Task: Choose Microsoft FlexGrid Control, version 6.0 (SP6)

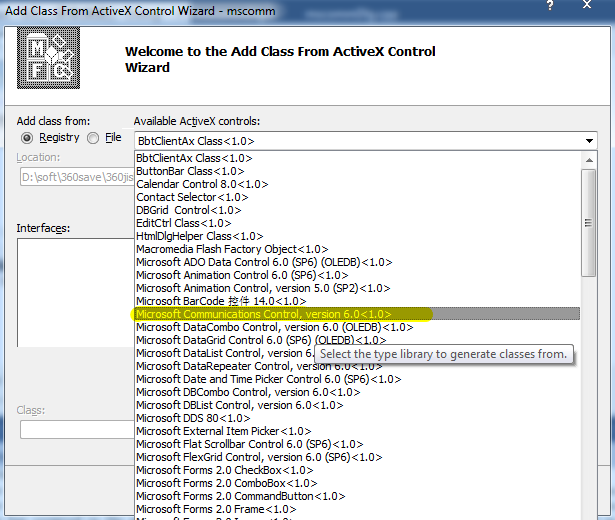Action: [357, 457]
